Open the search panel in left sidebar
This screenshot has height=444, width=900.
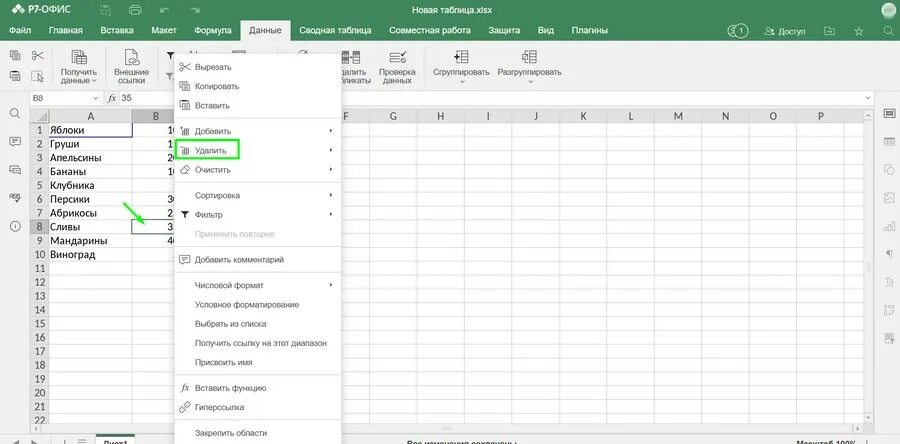15,114
